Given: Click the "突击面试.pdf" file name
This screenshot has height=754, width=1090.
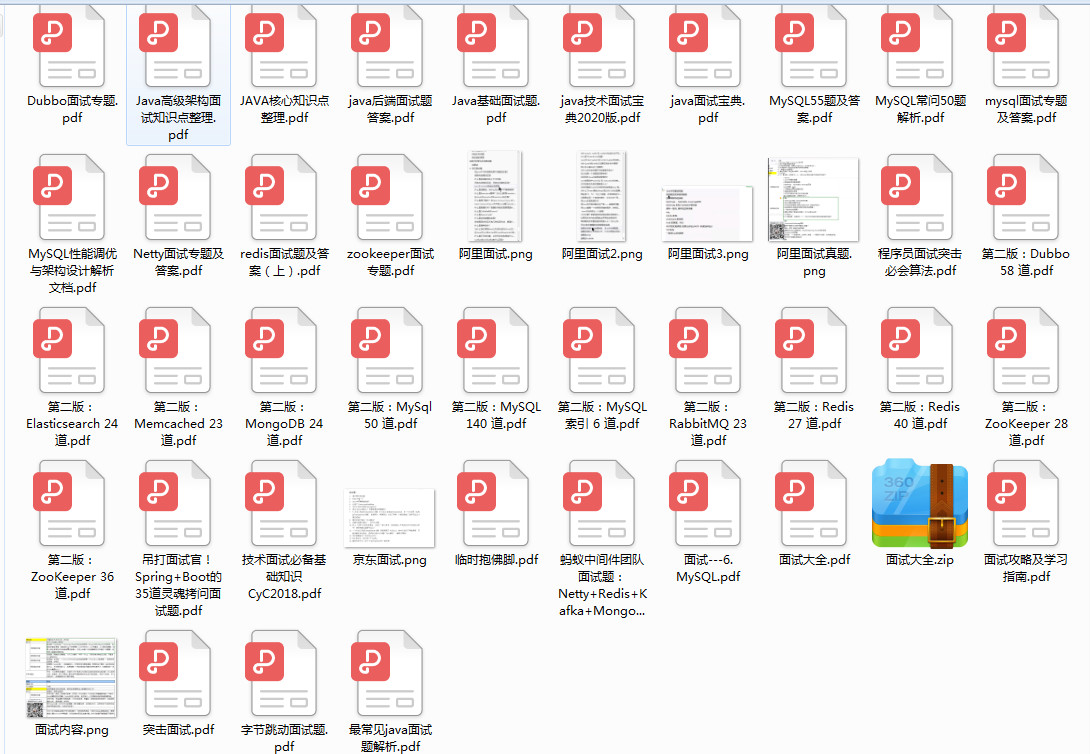Looking at the screenshot, I should [x=179, y=730].
